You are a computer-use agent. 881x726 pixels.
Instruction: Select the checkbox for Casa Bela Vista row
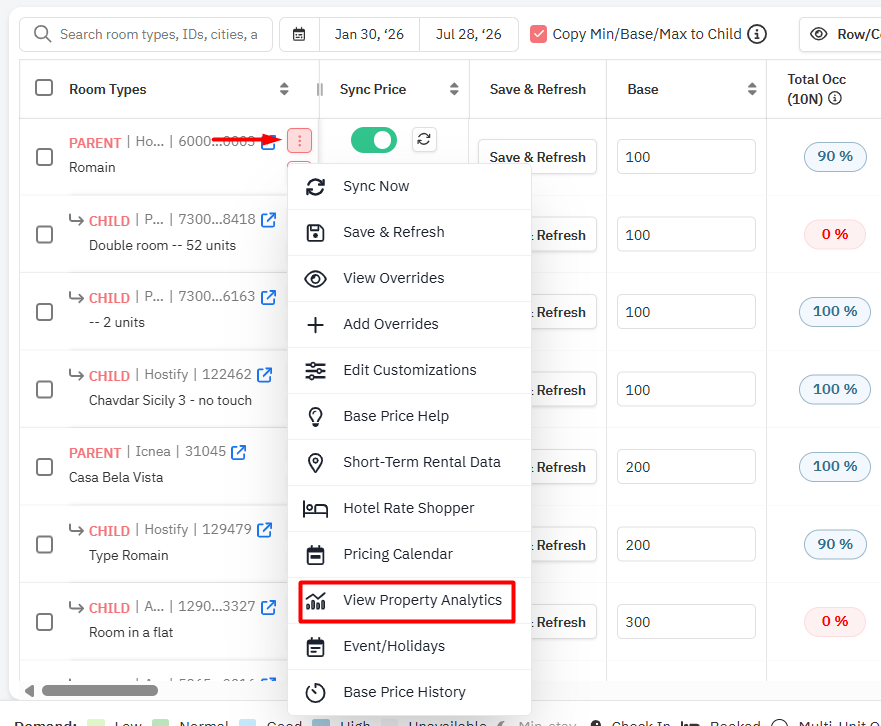(x=44, y=467)
